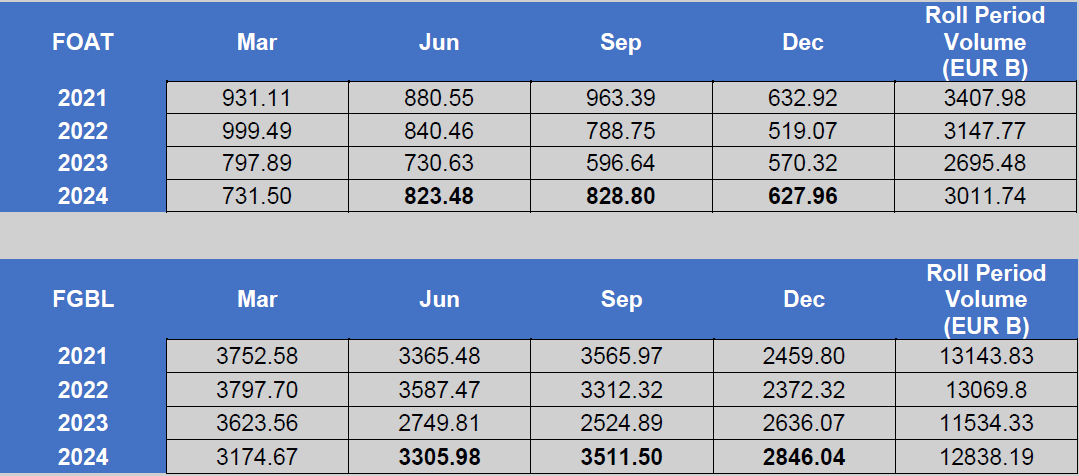Click the FGBL 2024 total 12838.19
This screenshot has width=1079, height=476.
(985, 457)
